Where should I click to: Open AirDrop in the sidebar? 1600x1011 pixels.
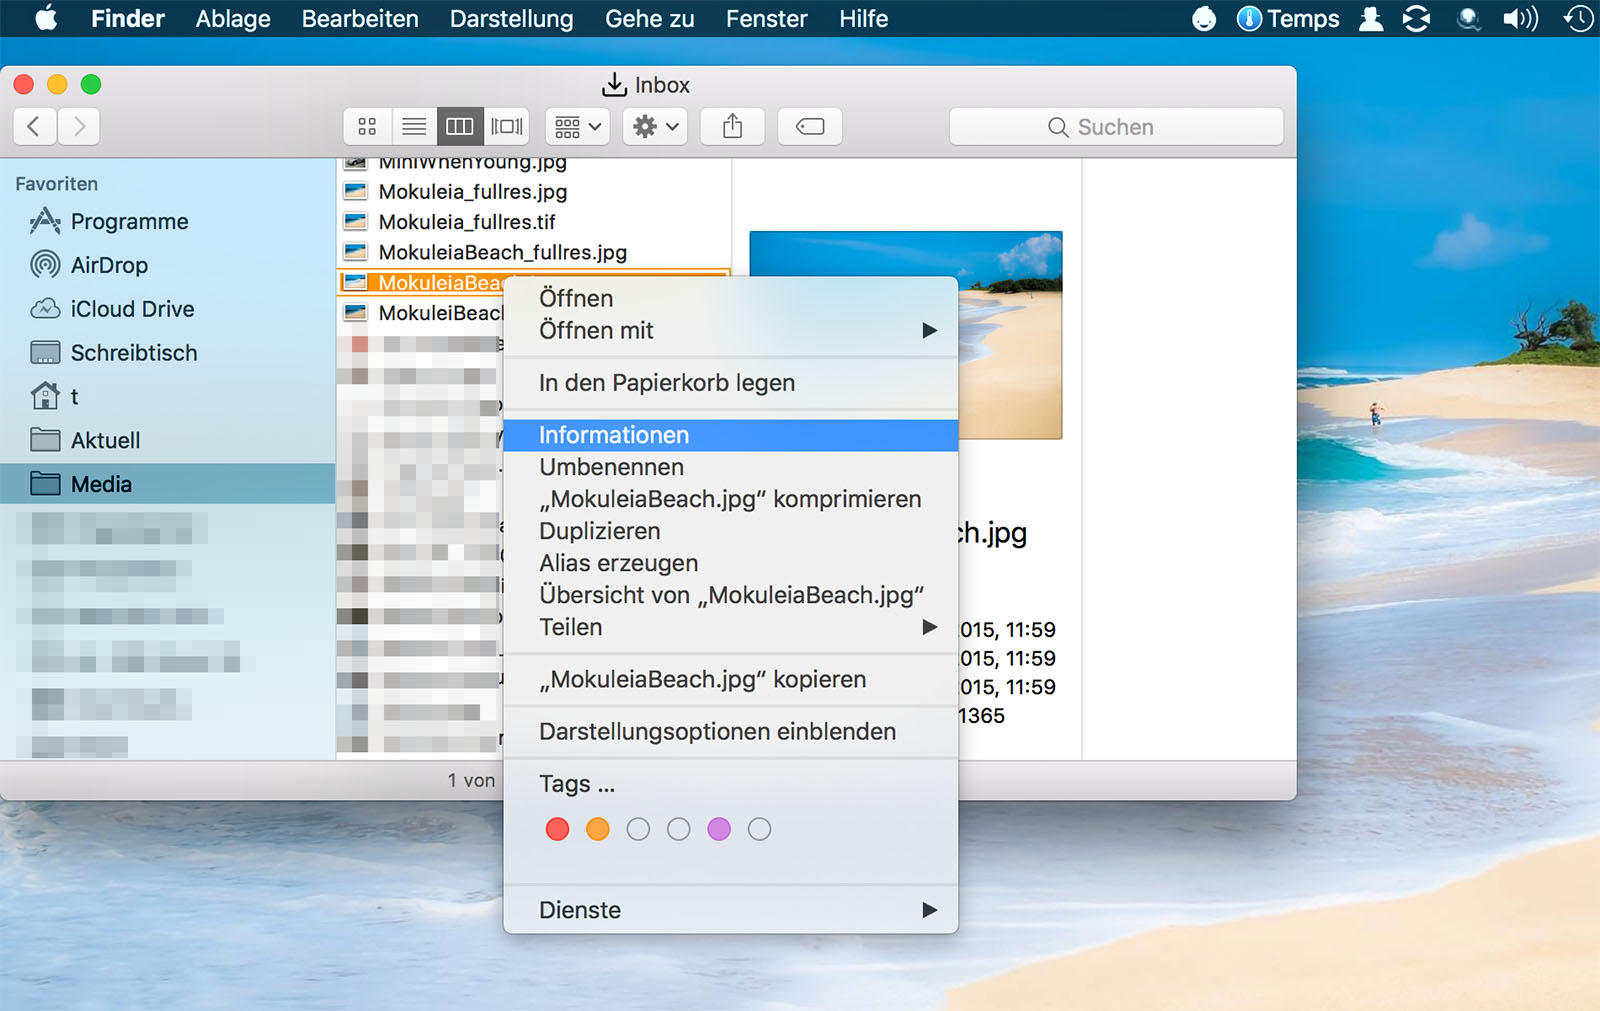(109, 265)
